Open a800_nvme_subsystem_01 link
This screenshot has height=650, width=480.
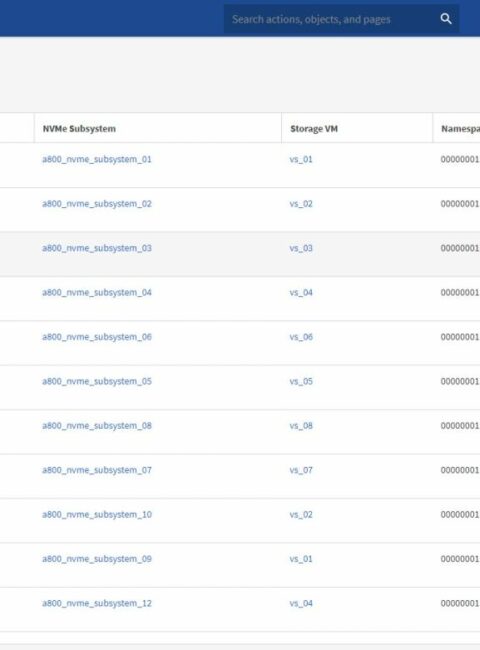(97, 159)
